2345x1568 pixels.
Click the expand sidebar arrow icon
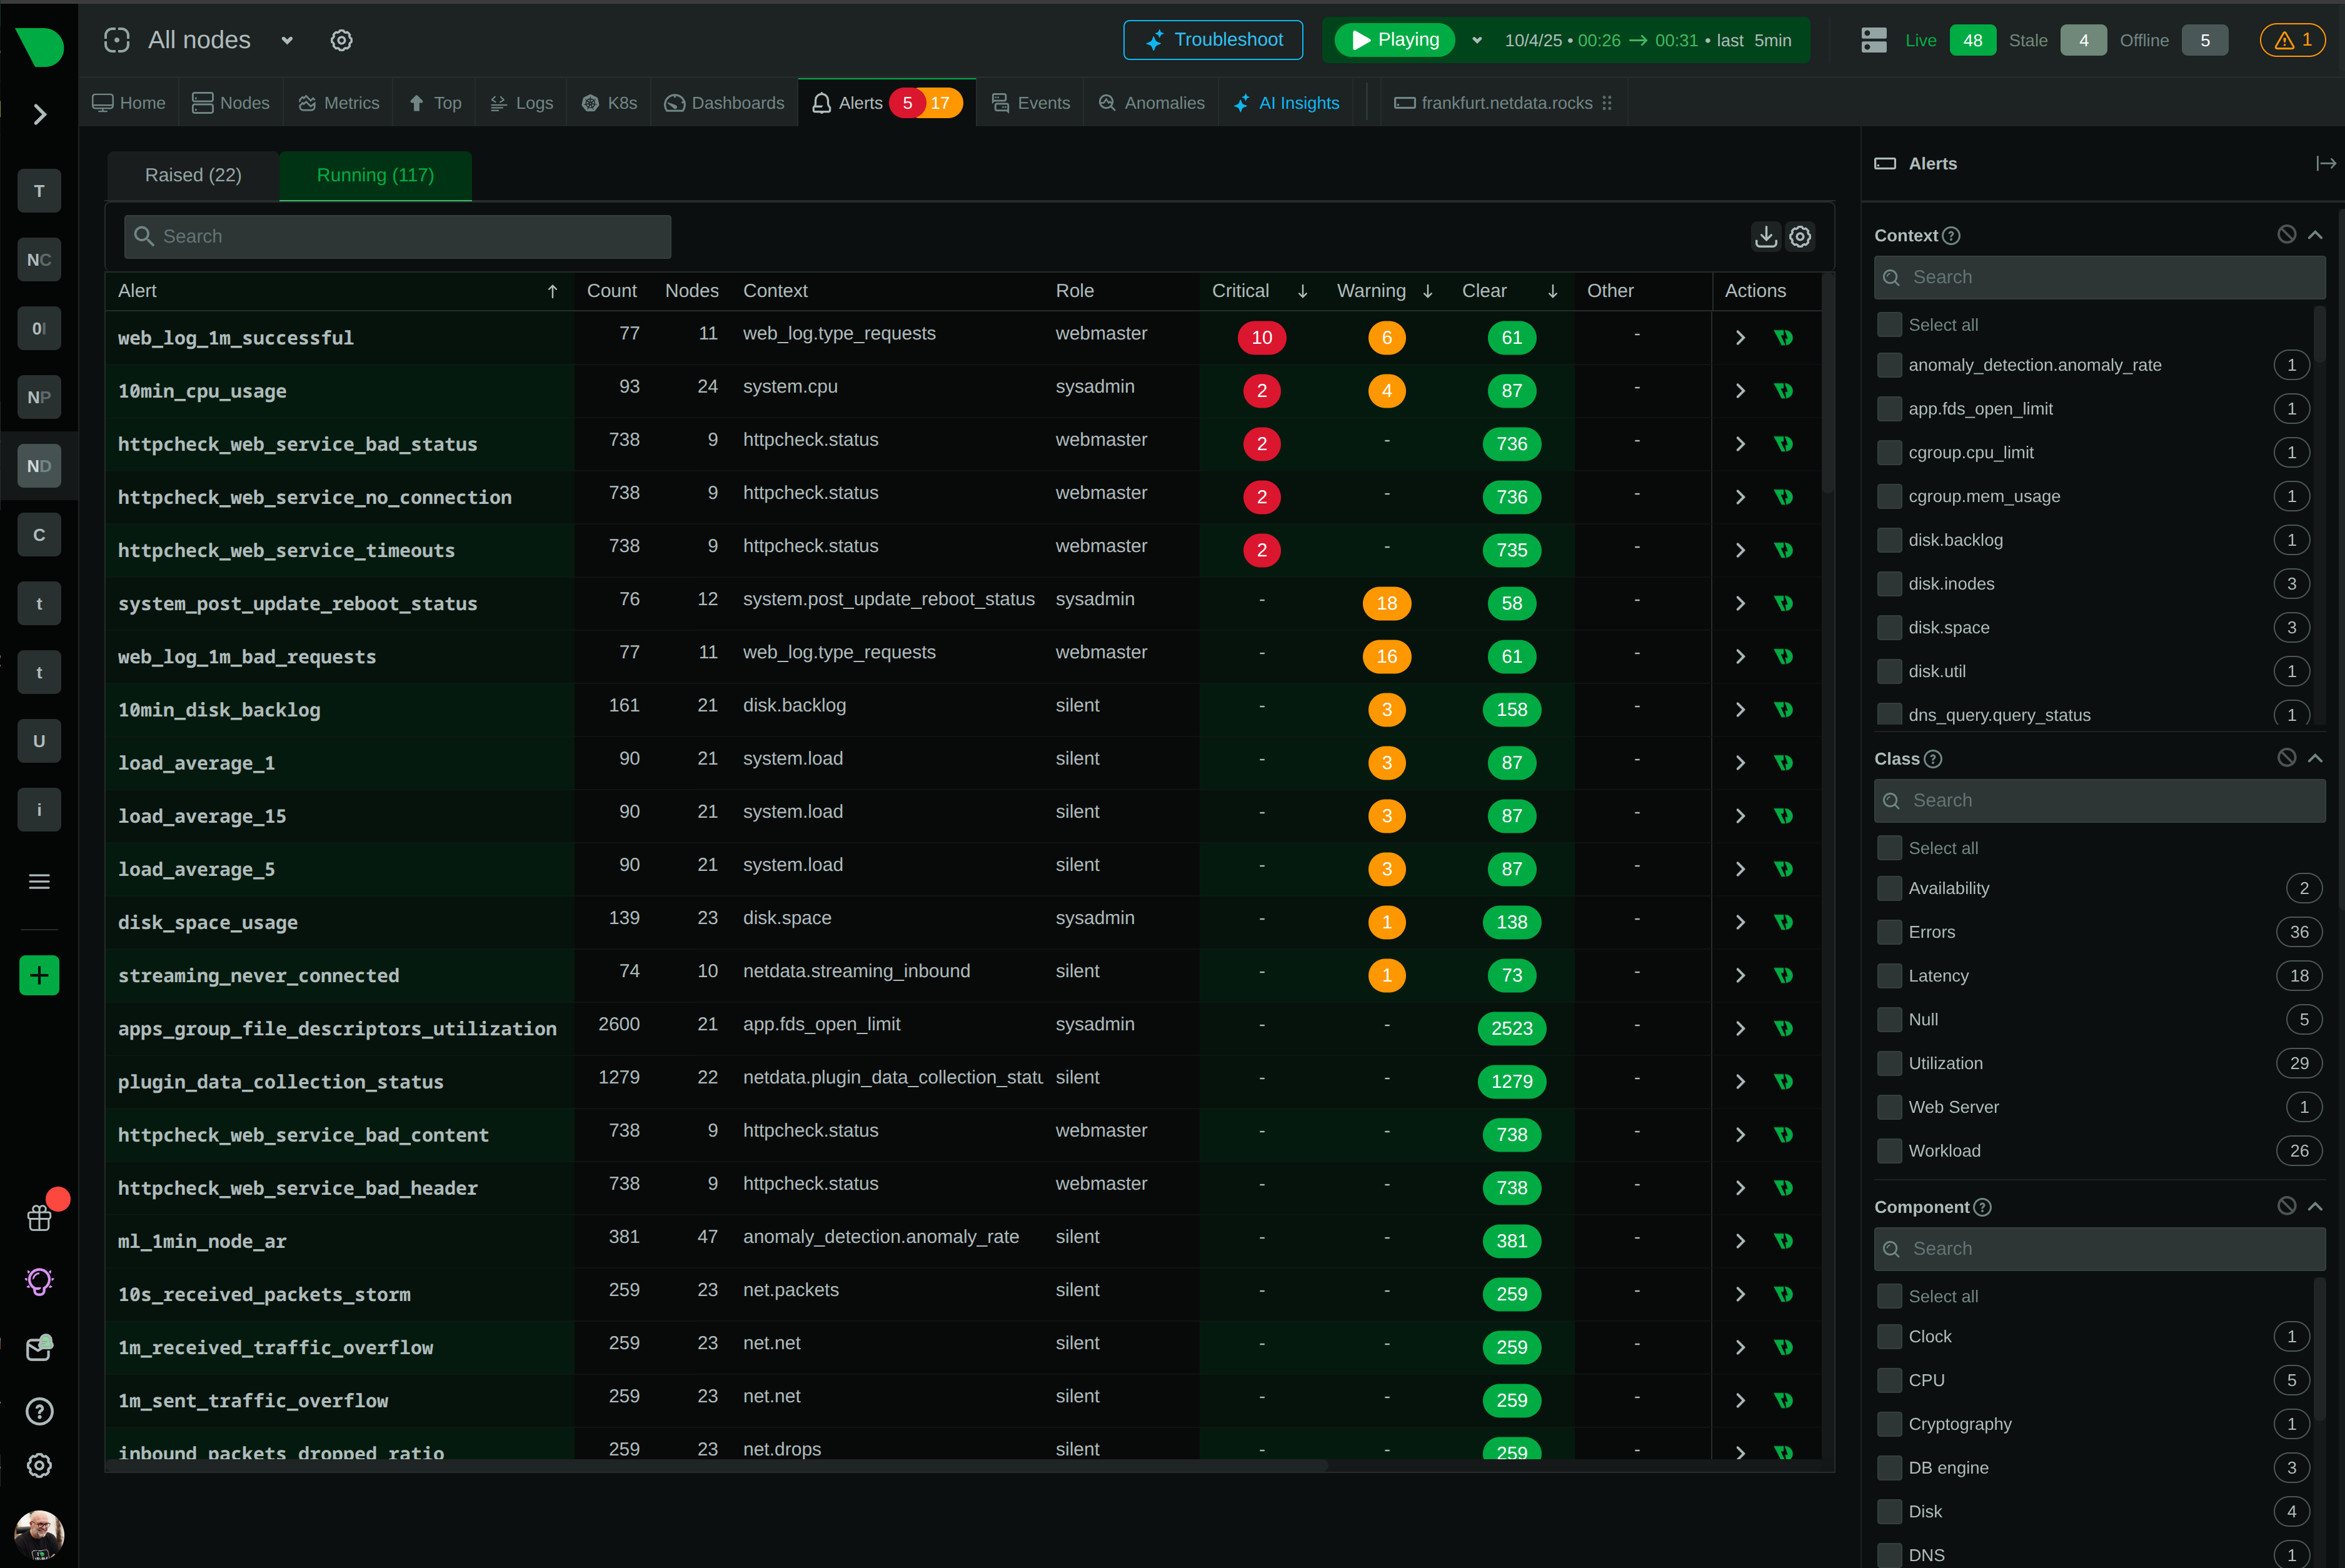tap(39, 114)
